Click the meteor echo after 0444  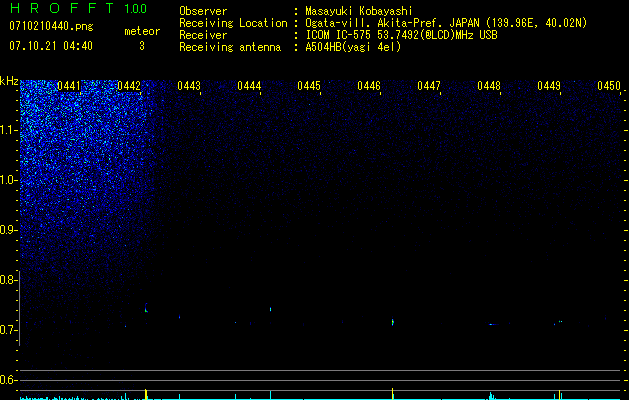[271, 309]
